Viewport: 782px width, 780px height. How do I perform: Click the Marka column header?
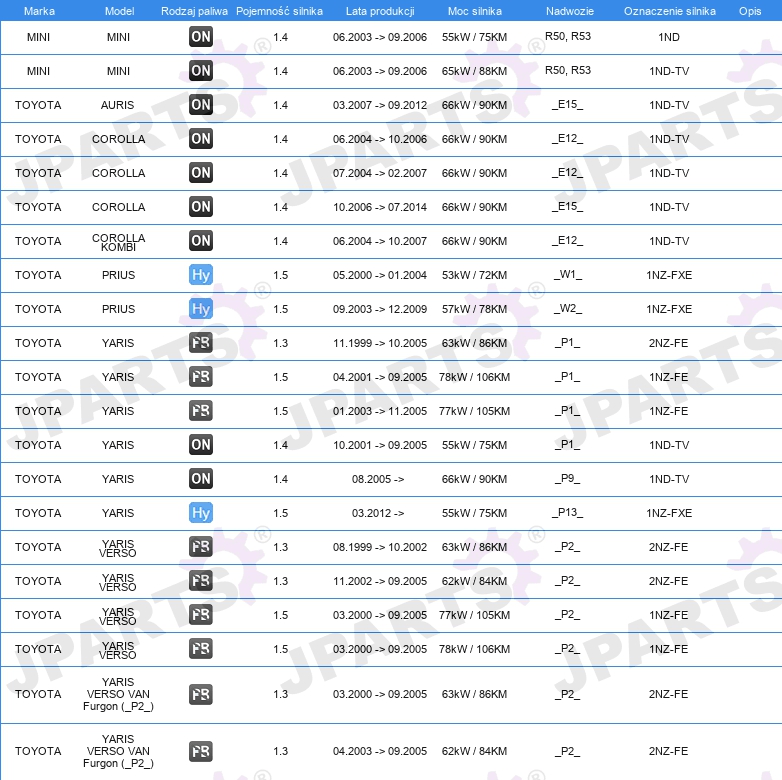[39, 11]
